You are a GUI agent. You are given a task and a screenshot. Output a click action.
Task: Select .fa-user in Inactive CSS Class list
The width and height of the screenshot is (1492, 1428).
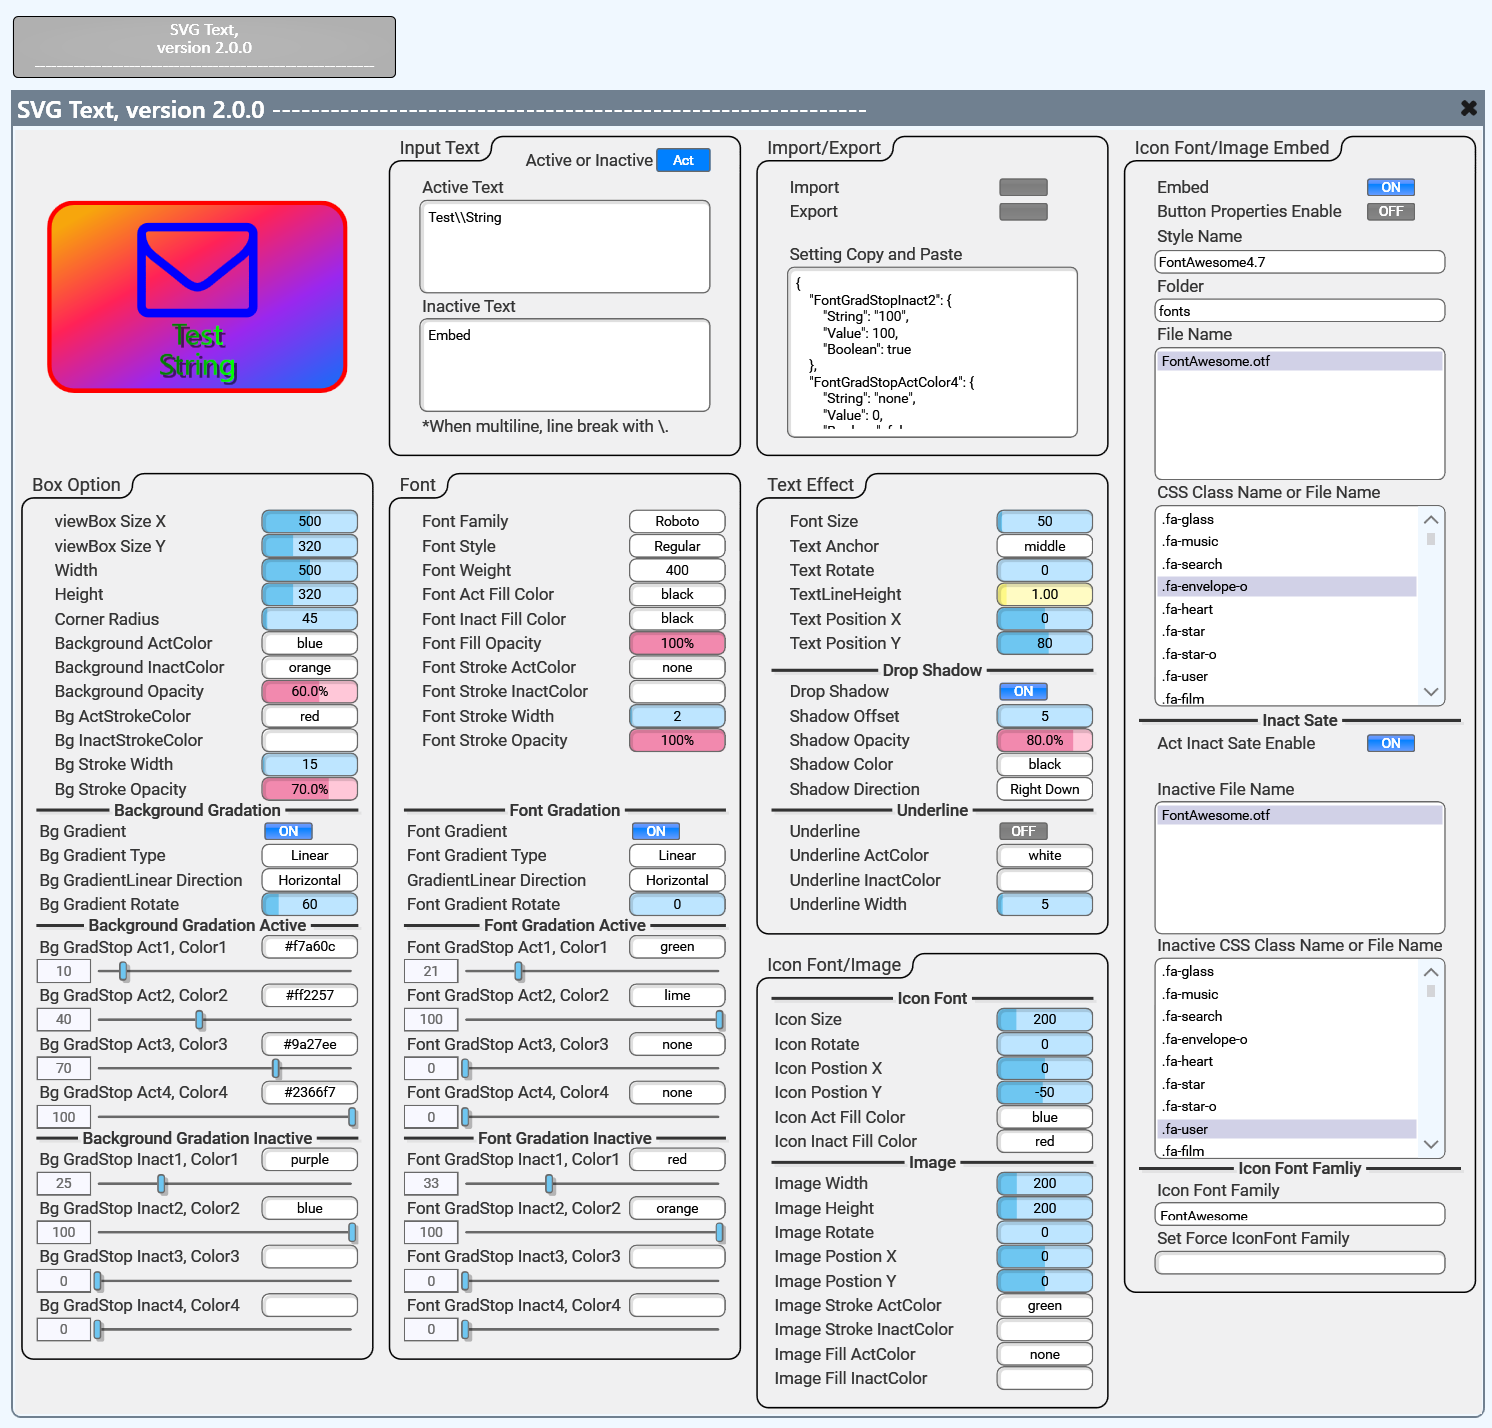[x=1287, y=1129]
